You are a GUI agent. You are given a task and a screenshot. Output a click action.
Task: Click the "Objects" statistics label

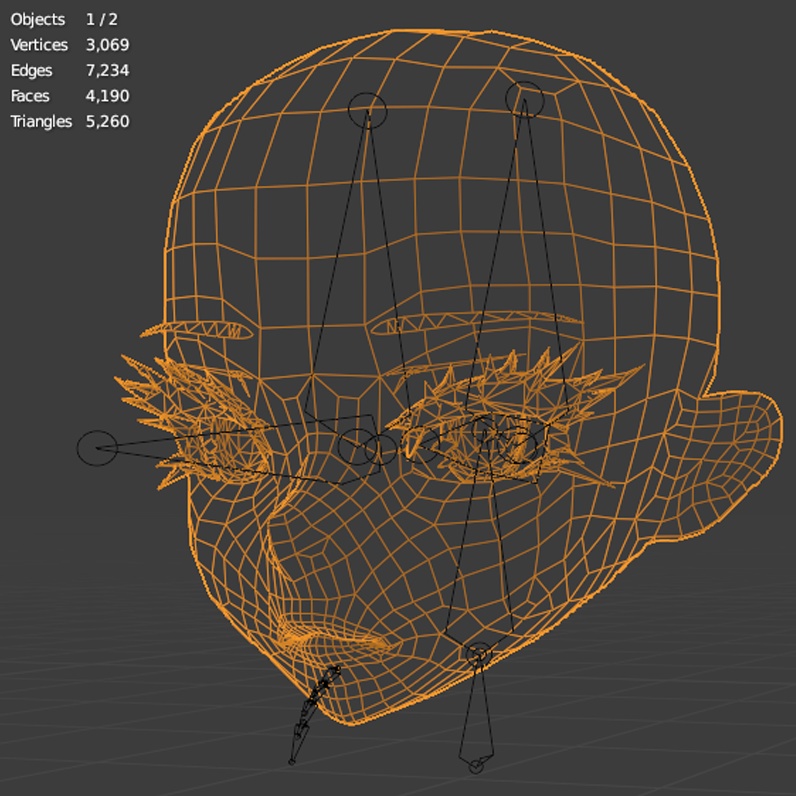point(38,20)
